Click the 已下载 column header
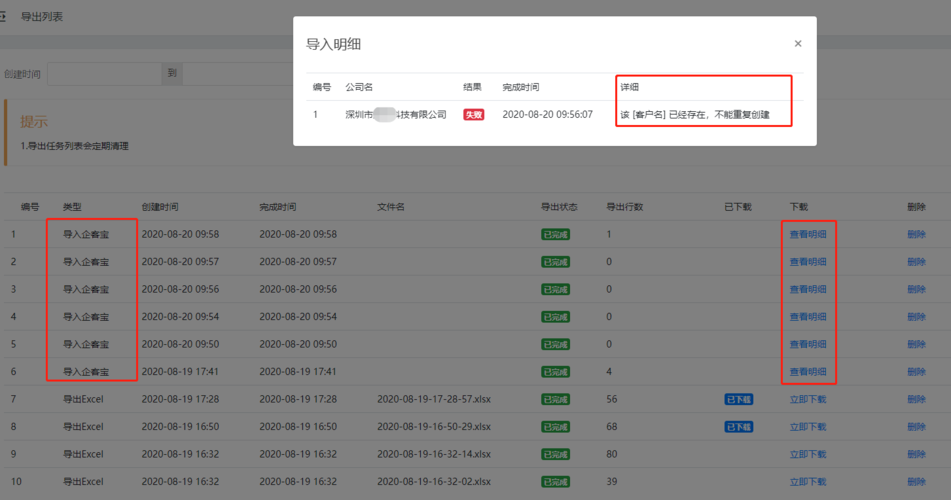The height and width of the screenshot is (500, 951). point(738,207)
